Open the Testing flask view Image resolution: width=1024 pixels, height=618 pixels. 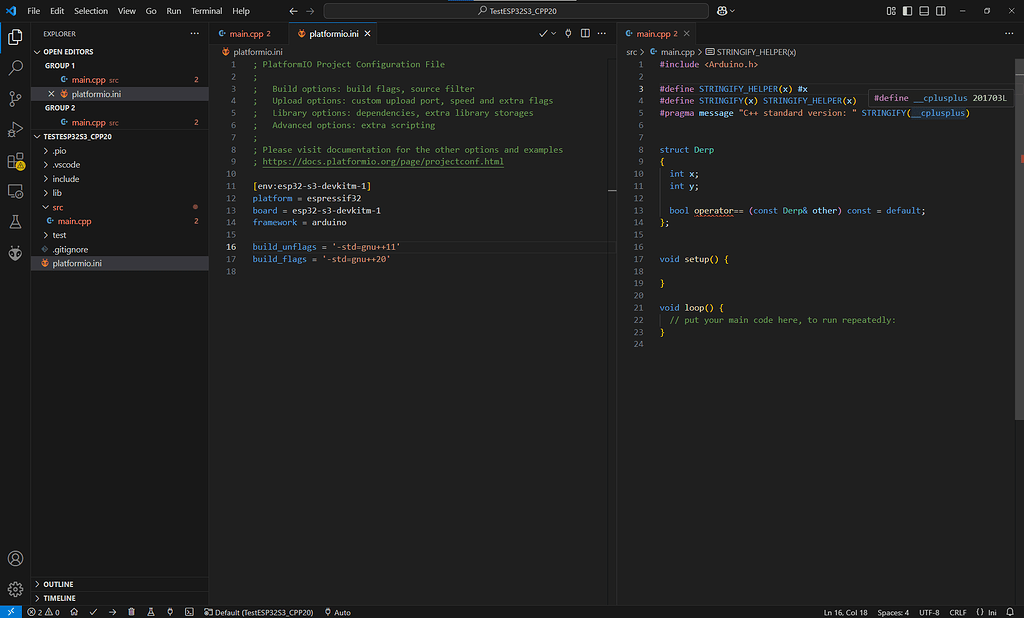click(x=15, y=222)
